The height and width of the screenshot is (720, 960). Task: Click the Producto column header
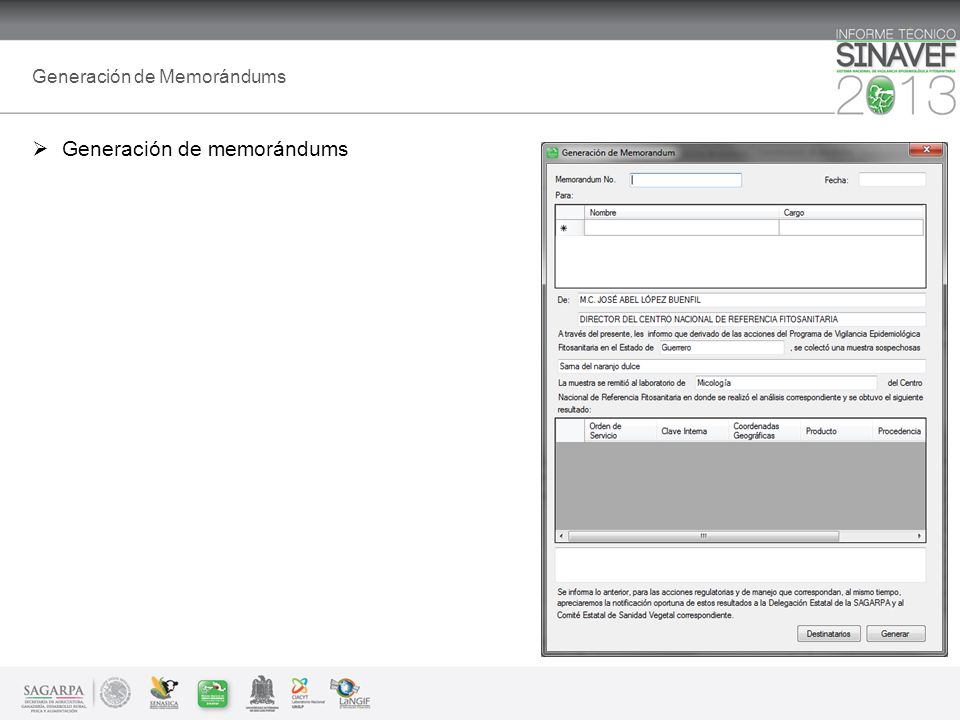pos(837,430)
